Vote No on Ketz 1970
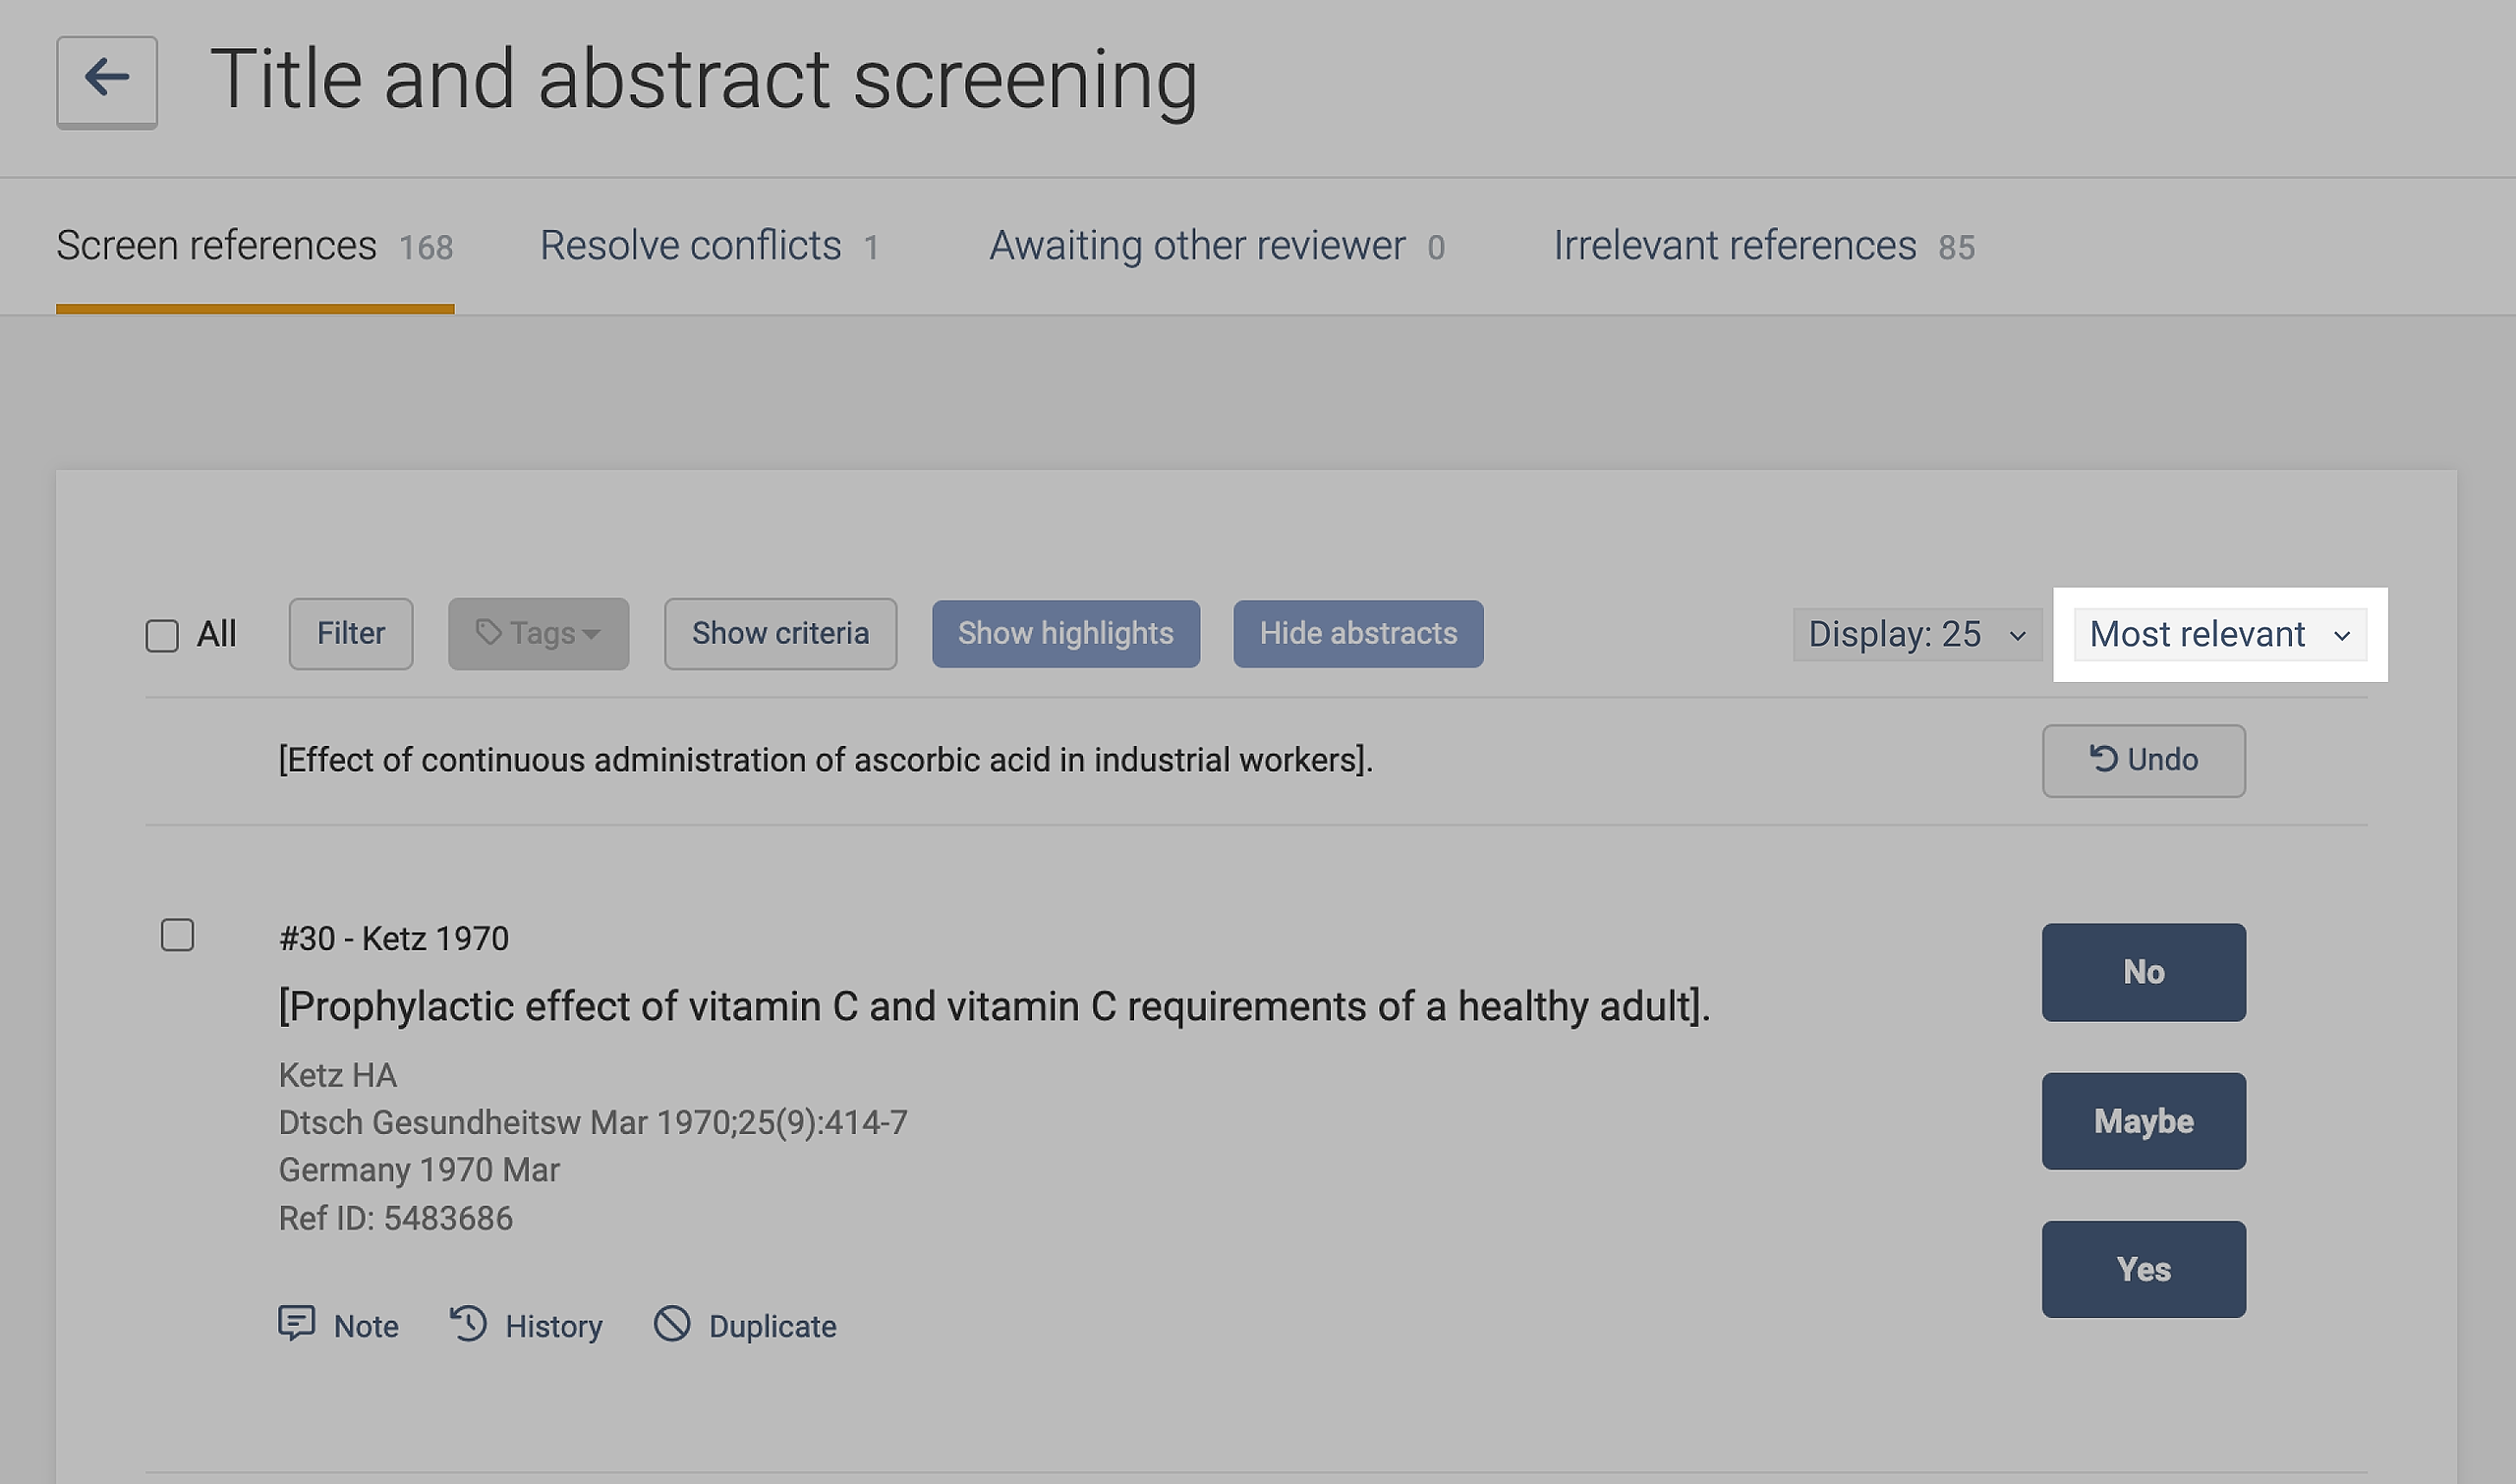 click(2143, 972)
